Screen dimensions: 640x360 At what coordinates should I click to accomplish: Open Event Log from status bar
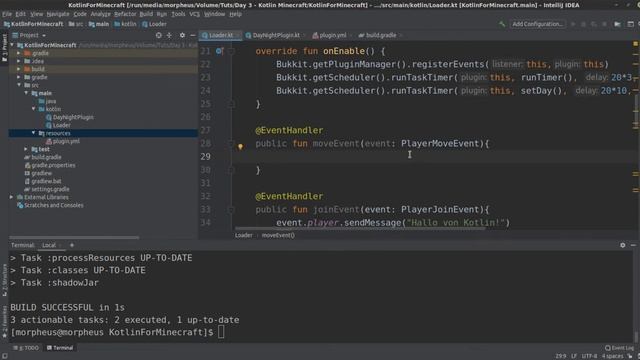(x=619, y=348)
